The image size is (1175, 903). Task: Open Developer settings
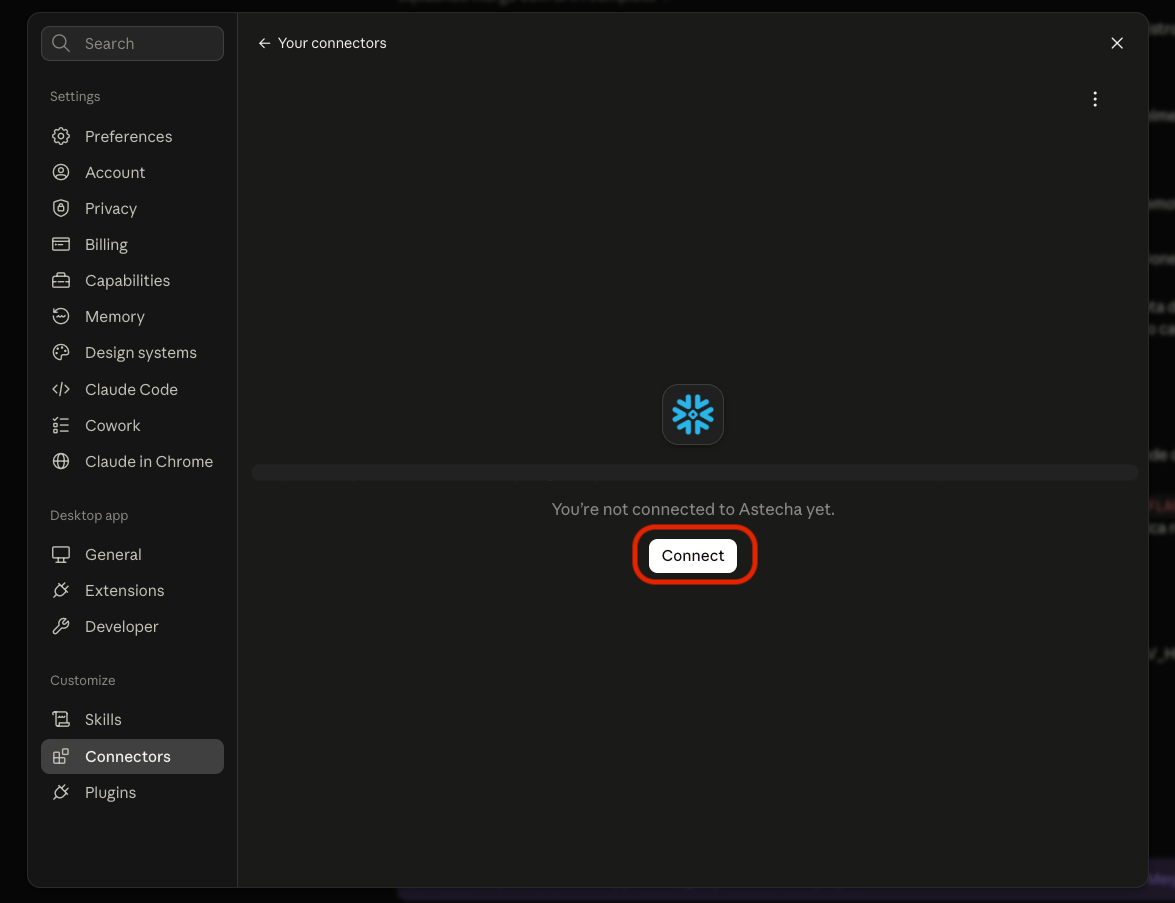pyautogui.click(x=133, y=626)
